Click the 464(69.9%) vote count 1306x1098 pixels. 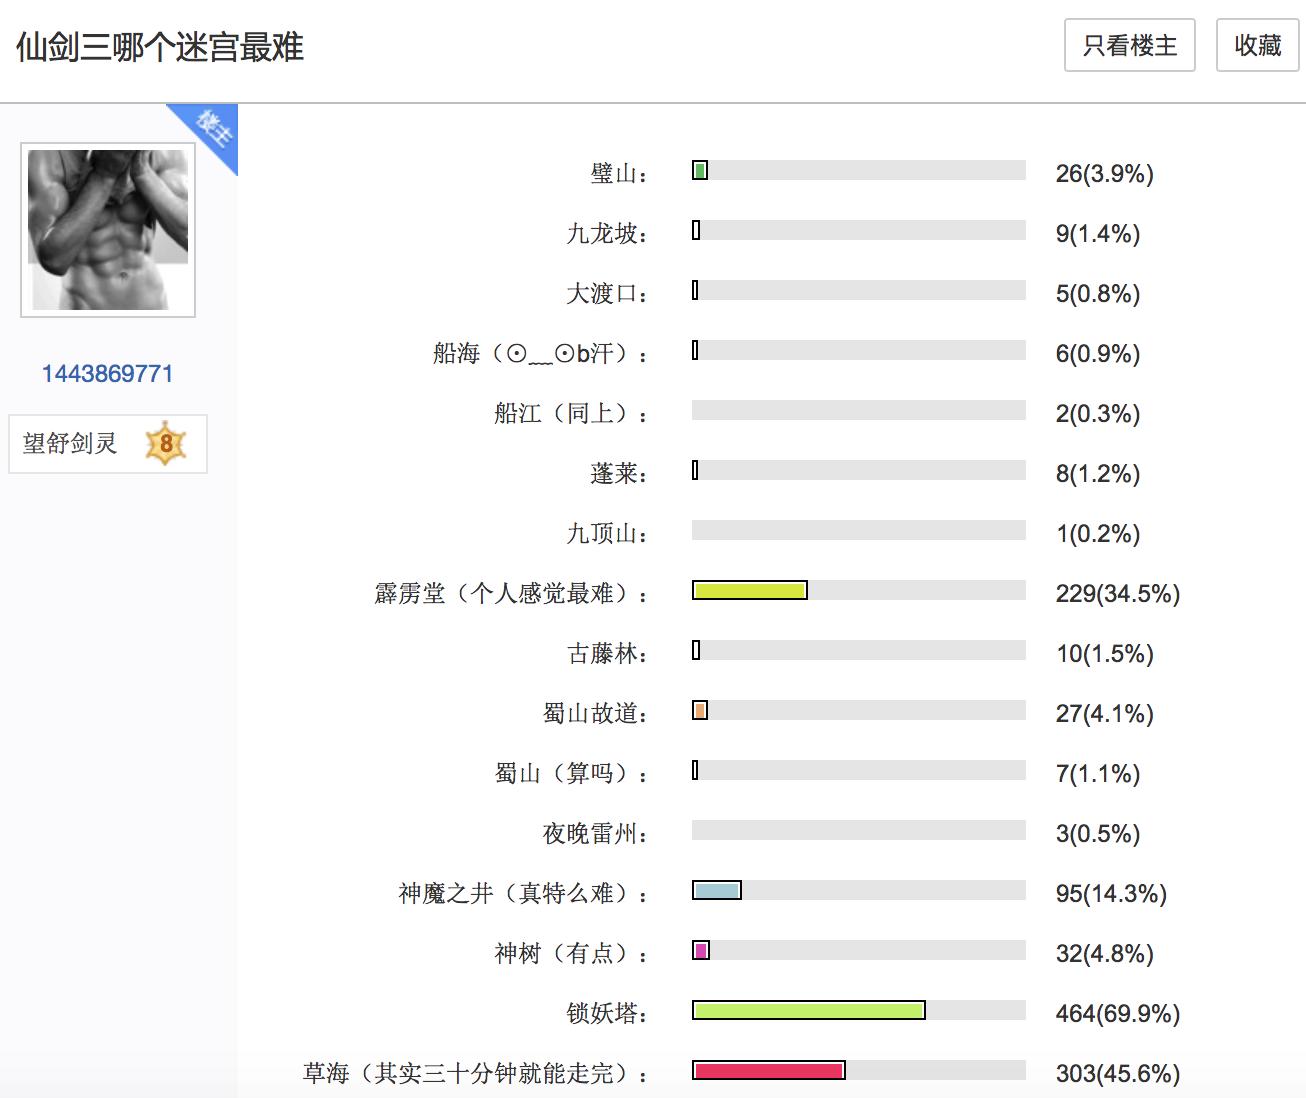coord(1117,1013)
